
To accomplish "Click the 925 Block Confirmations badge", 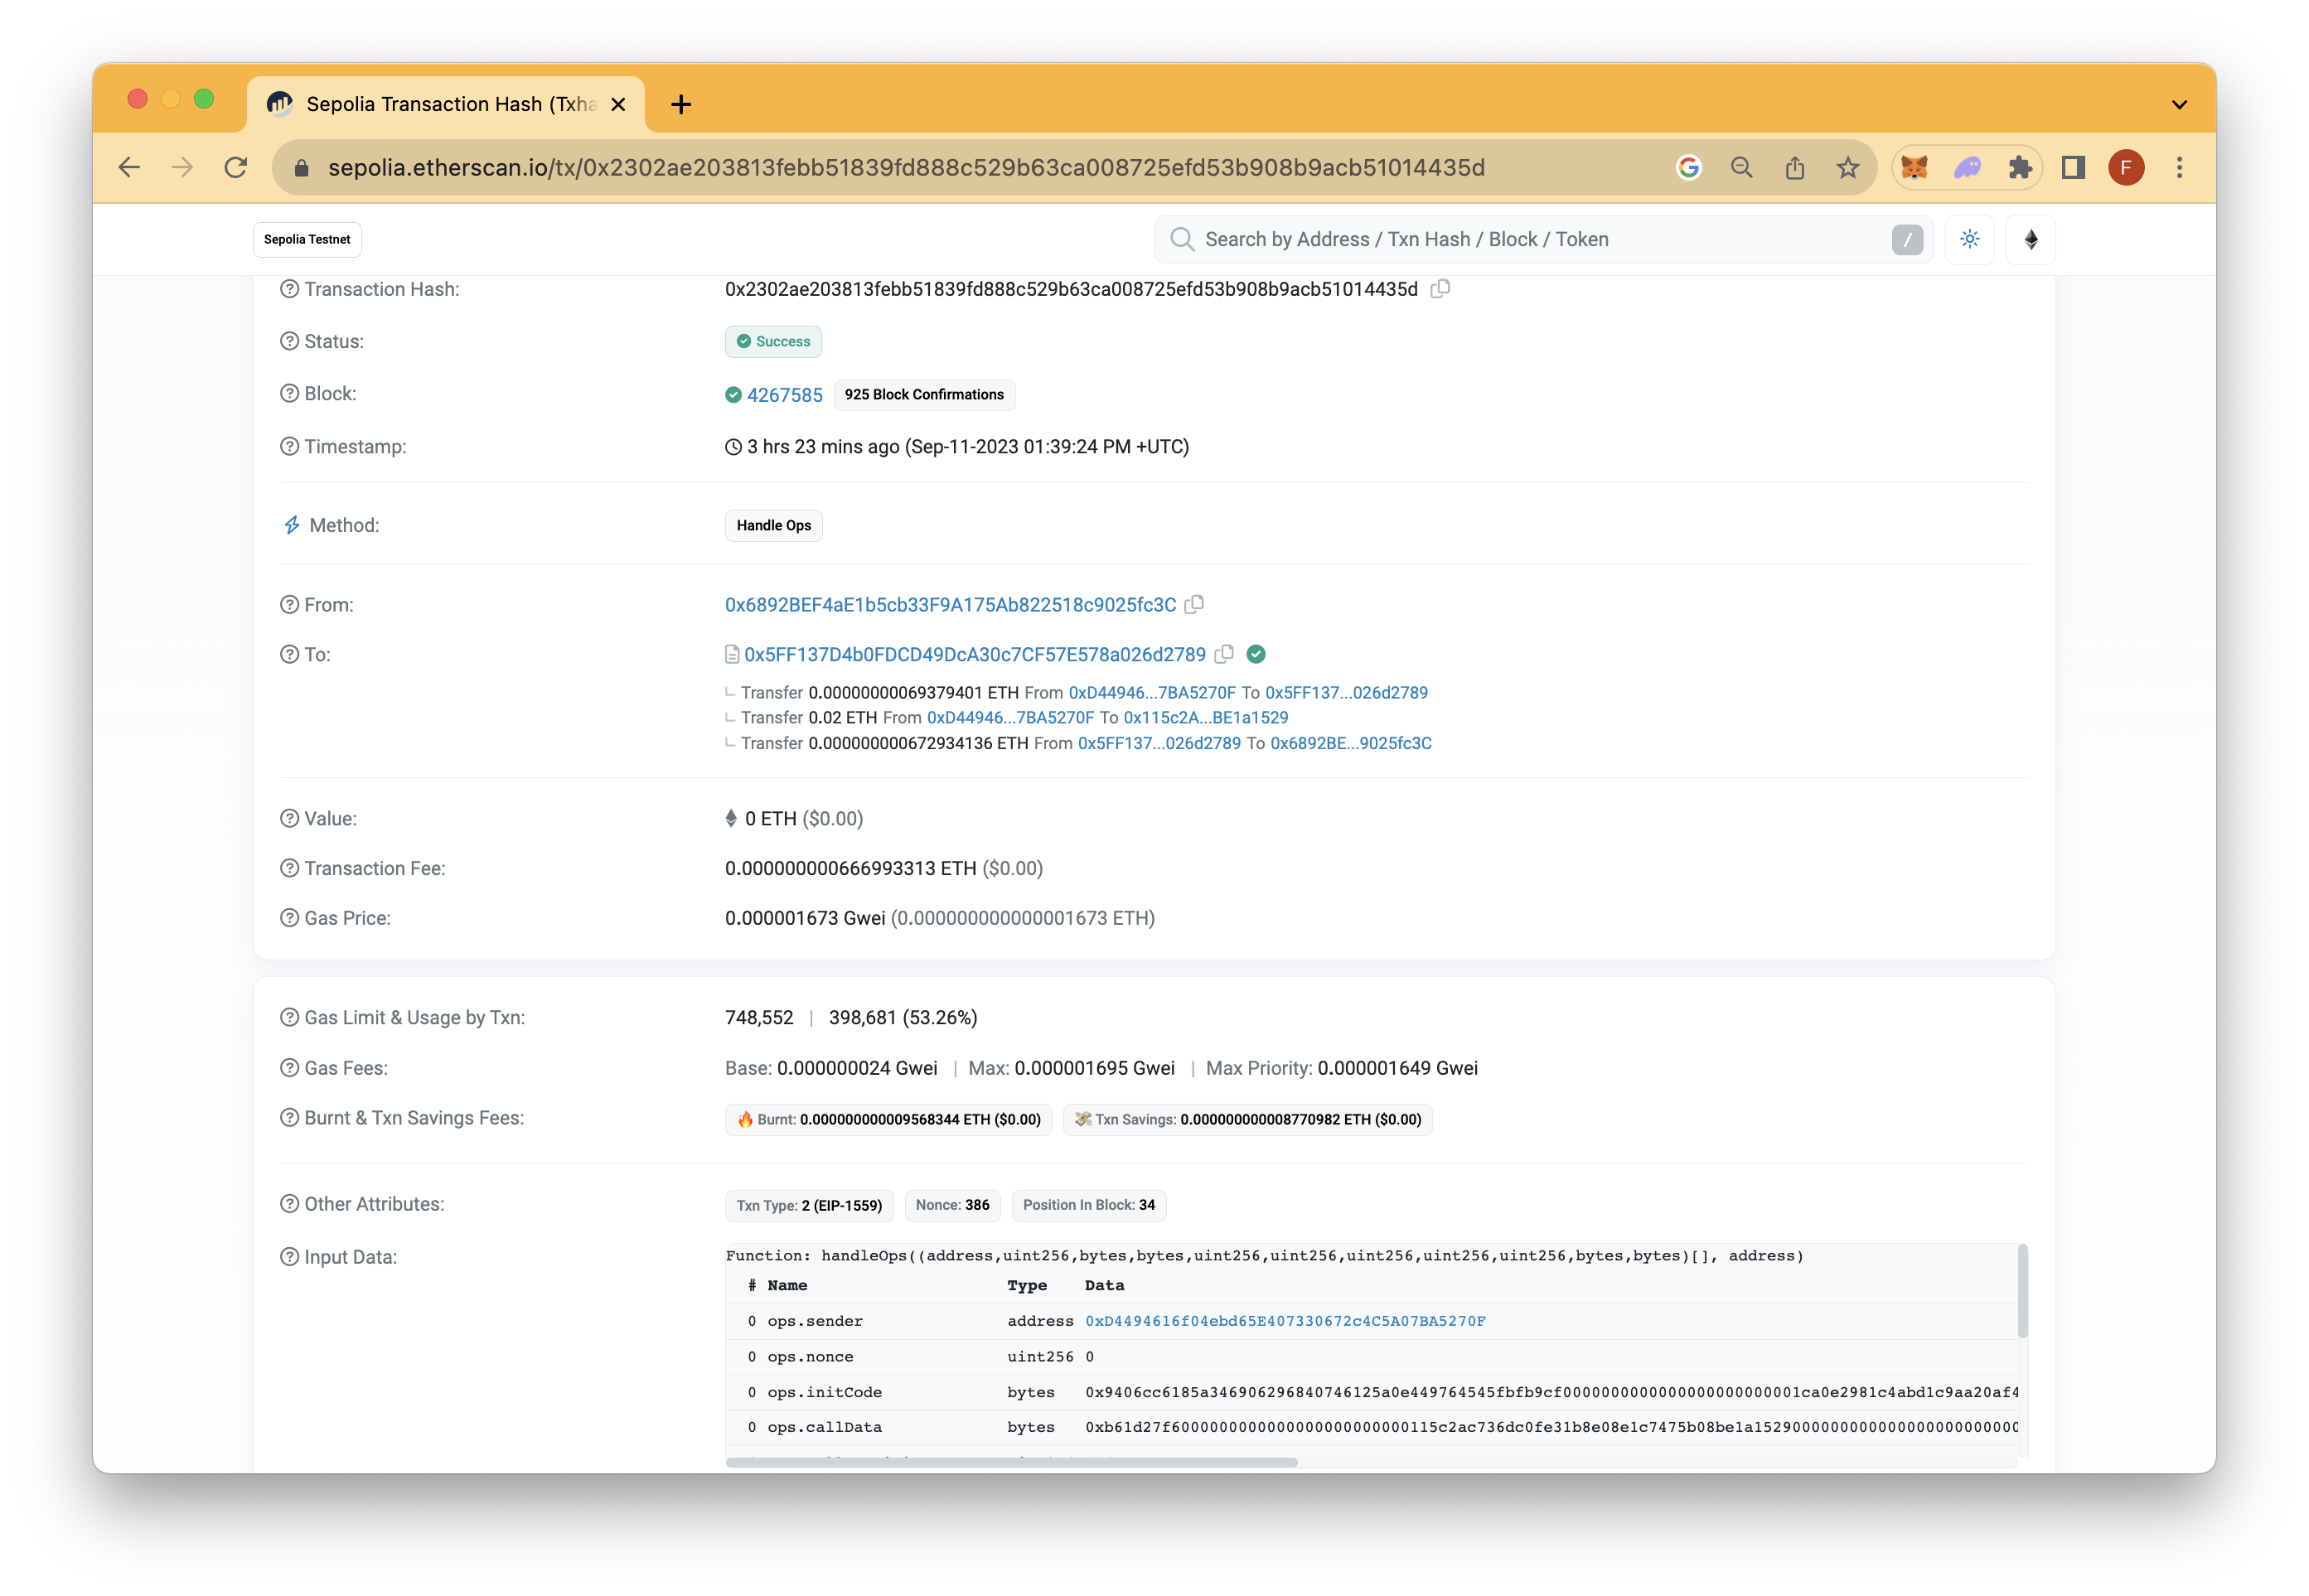I will 923,394.
